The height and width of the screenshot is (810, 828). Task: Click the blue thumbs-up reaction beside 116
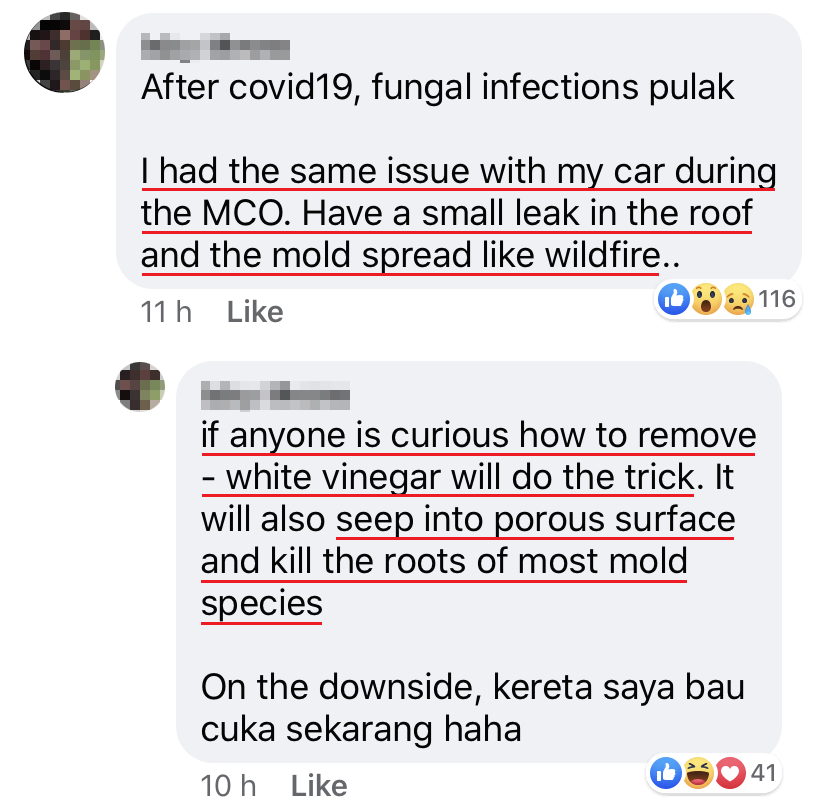click(x=674, y=299)
